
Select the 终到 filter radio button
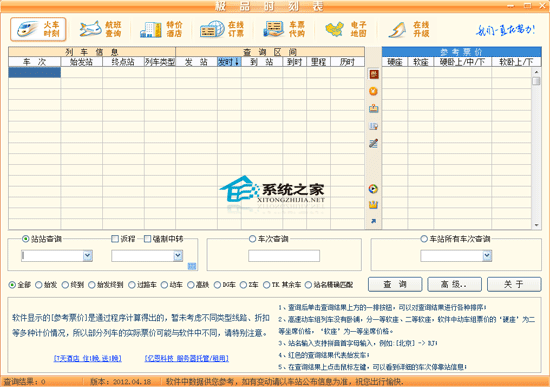tap(65, 285)
